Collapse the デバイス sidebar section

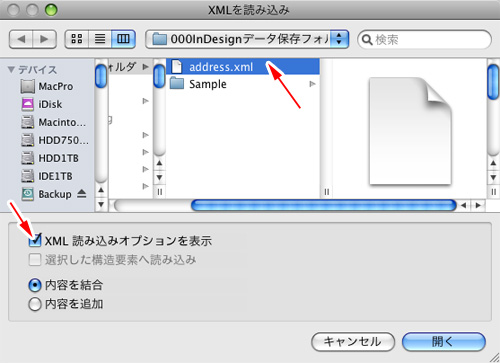11,70
